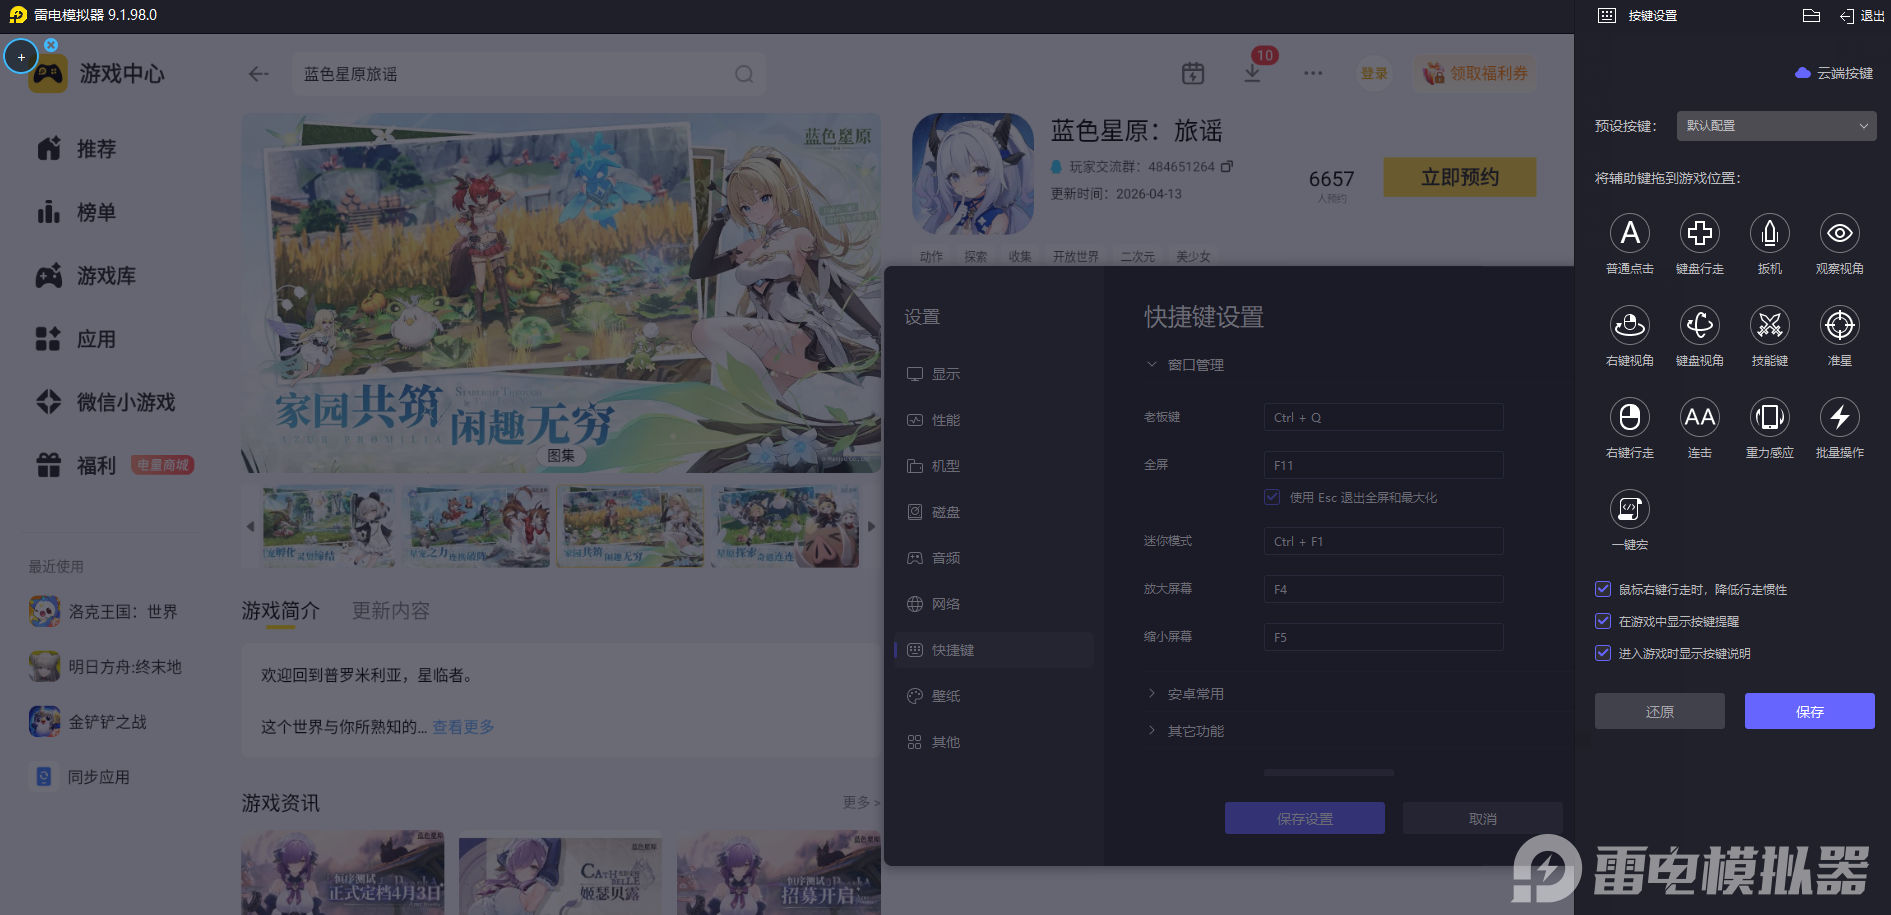The width and height of the screenshot is (1891, 915).
Task: Switch to 机型 settings tab
Action: coord(994,466)
